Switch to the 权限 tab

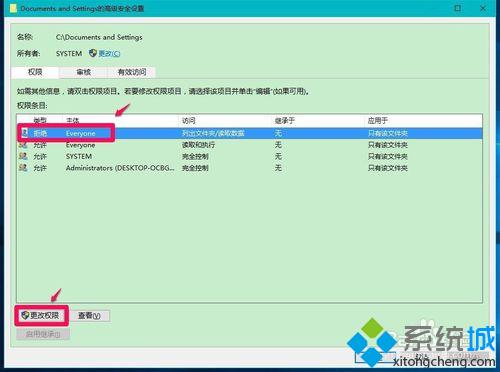[x=35, y=72]
